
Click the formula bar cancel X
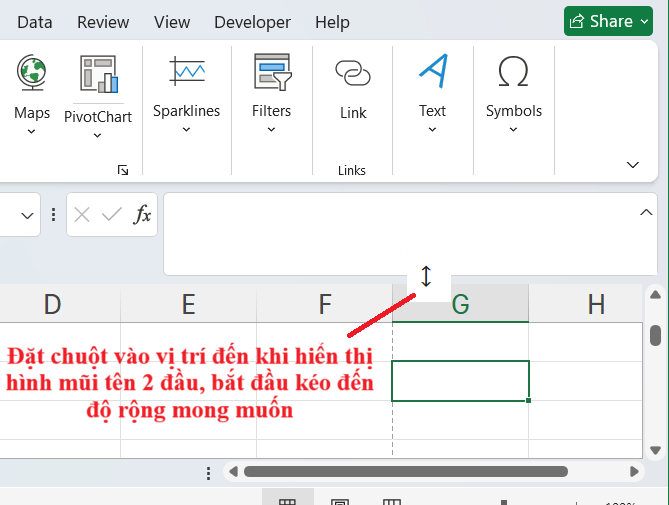pyautogui.click(x=83, y=214)
